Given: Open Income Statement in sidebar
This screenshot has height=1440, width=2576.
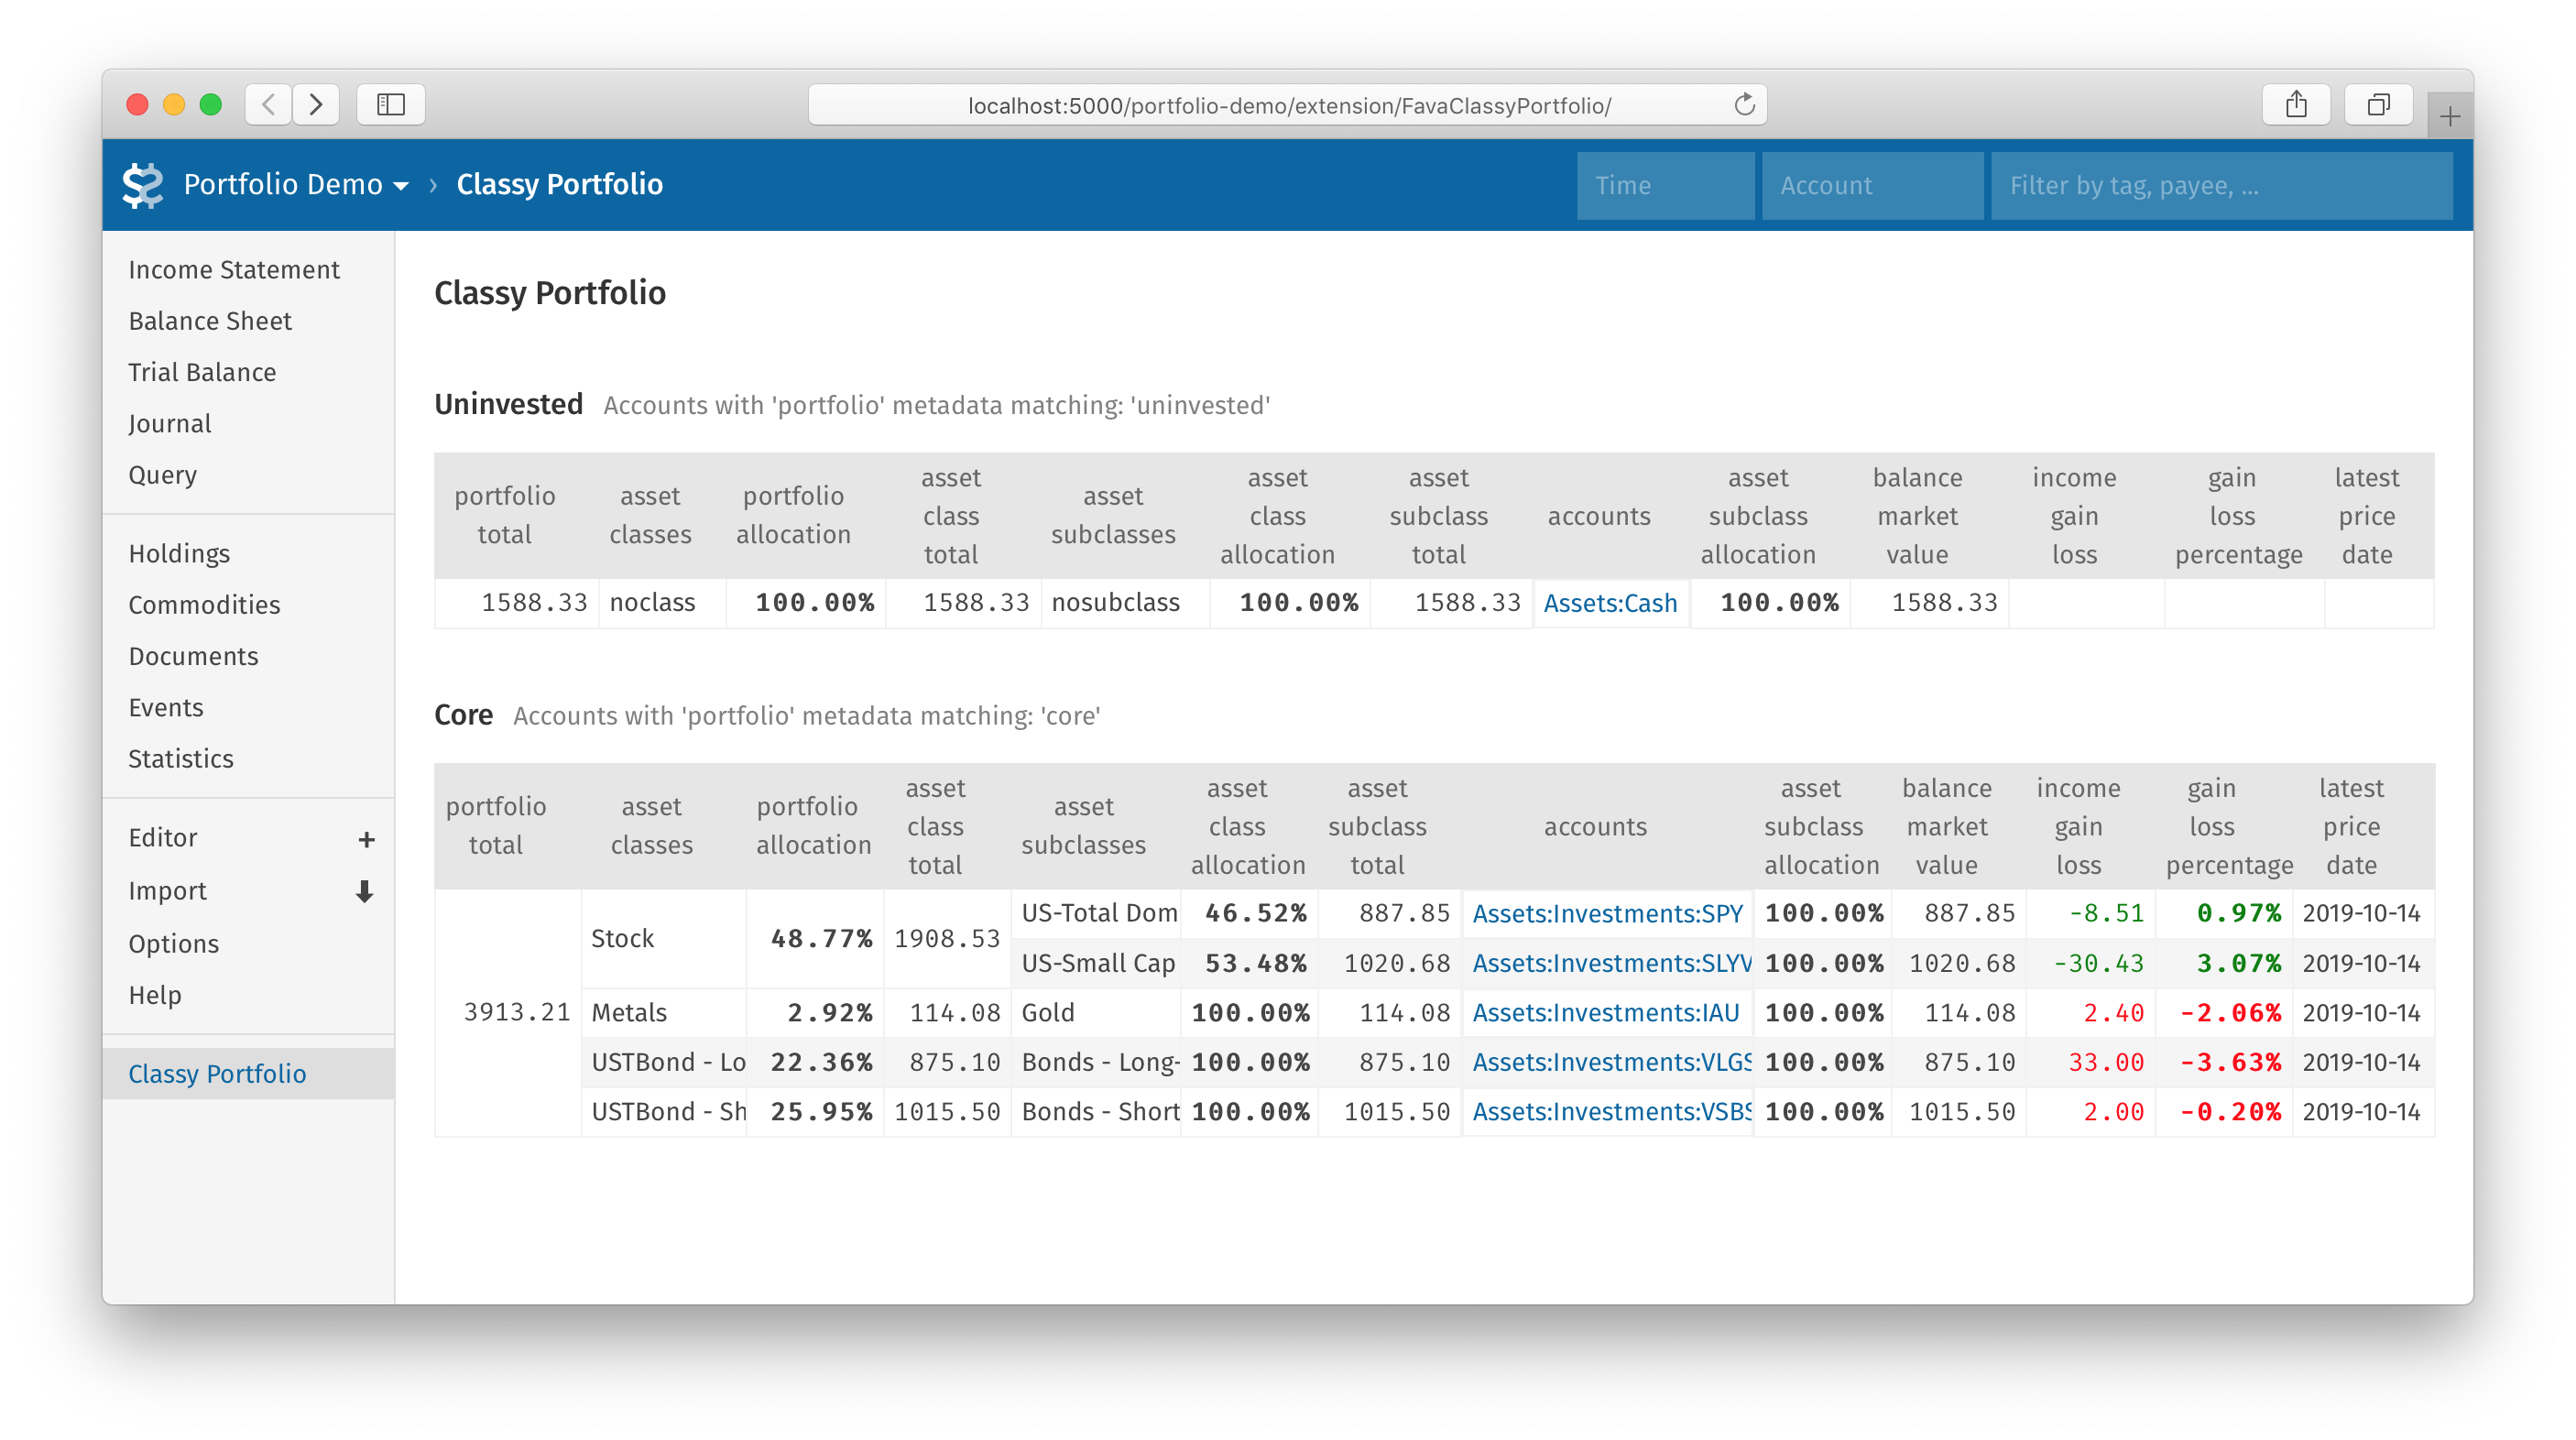Looking at the screenshot, I should click(x=234, y=270).
